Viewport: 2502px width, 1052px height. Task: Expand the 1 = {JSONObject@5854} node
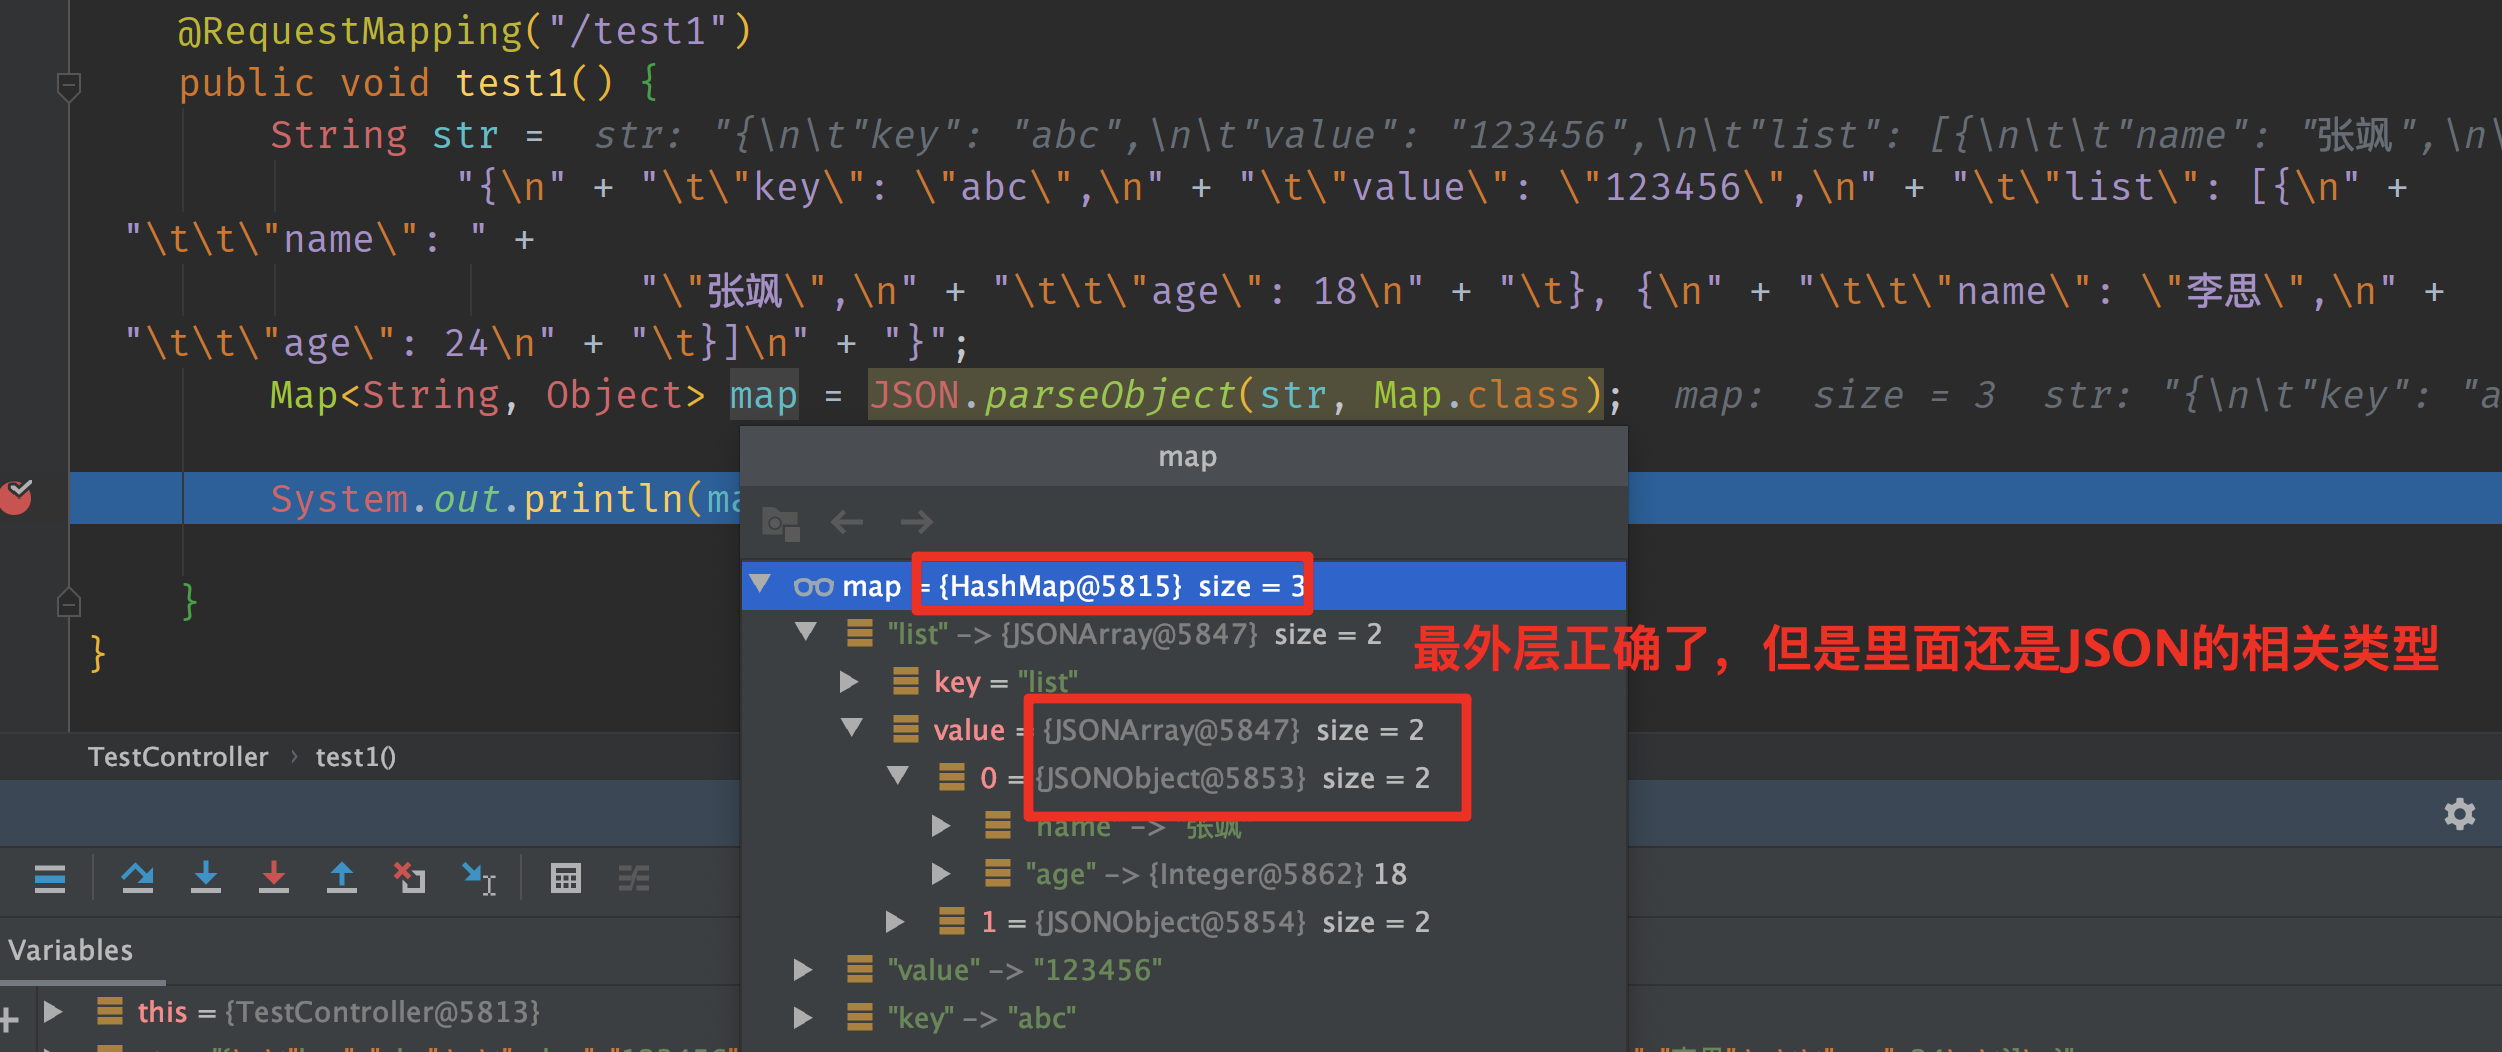coord(894,921)
